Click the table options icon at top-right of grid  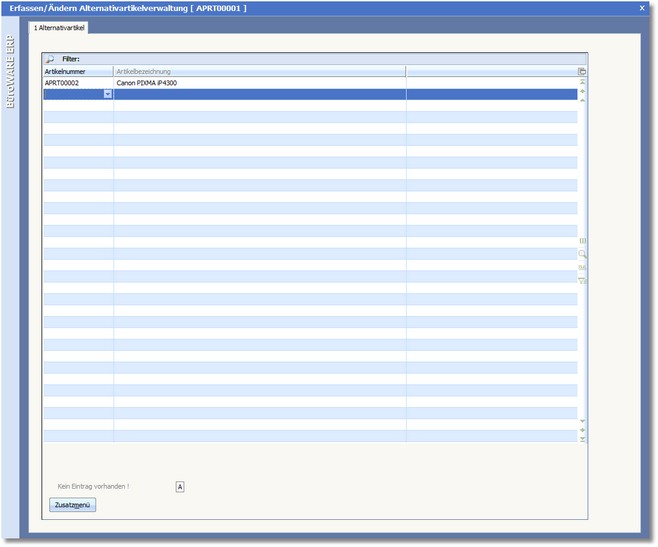[x=582, y=72]
